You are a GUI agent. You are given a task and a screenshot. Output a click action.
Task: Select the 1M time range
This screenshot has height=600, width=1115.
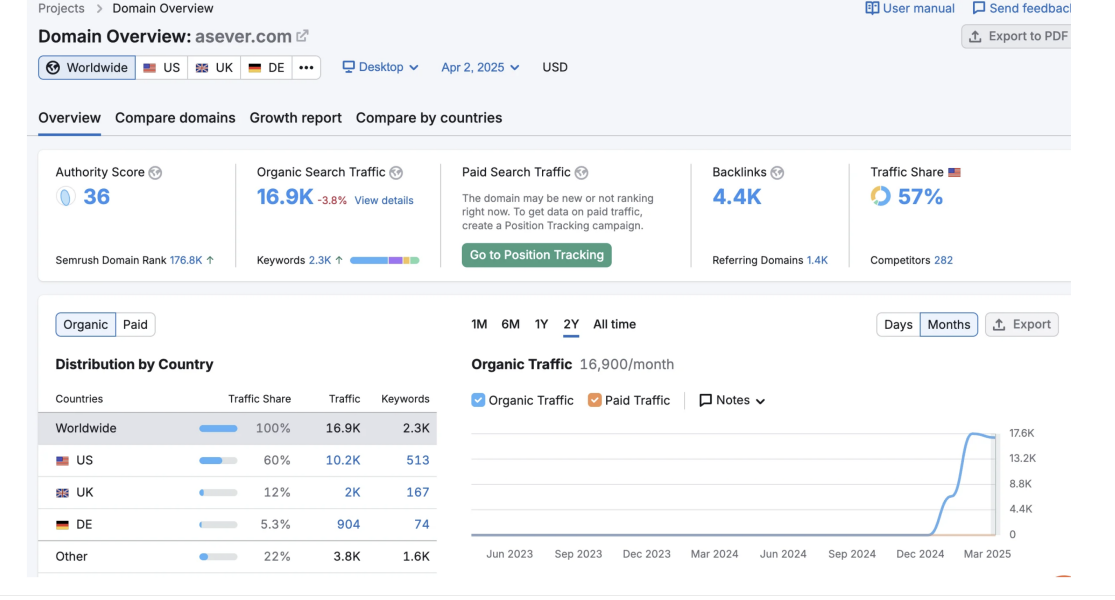click(479, 324)
